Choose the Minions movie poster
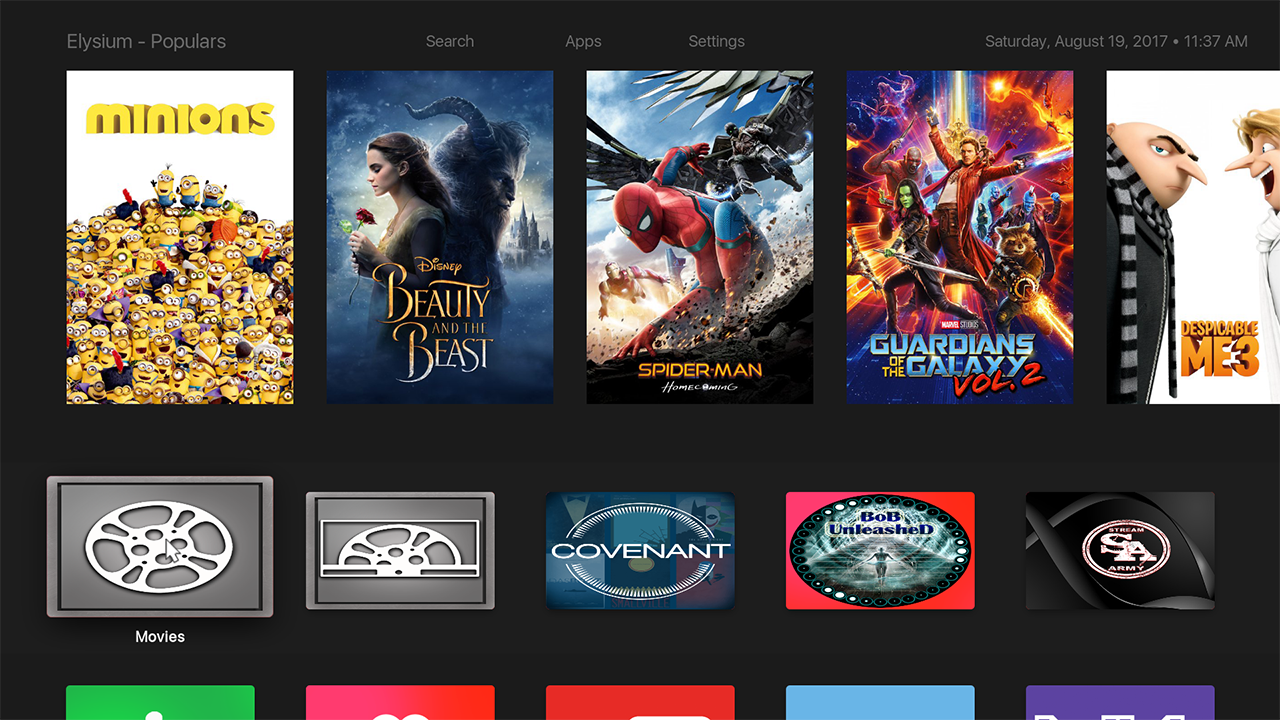This screenshot has height=720, width=1280. [x=180, y=237]
